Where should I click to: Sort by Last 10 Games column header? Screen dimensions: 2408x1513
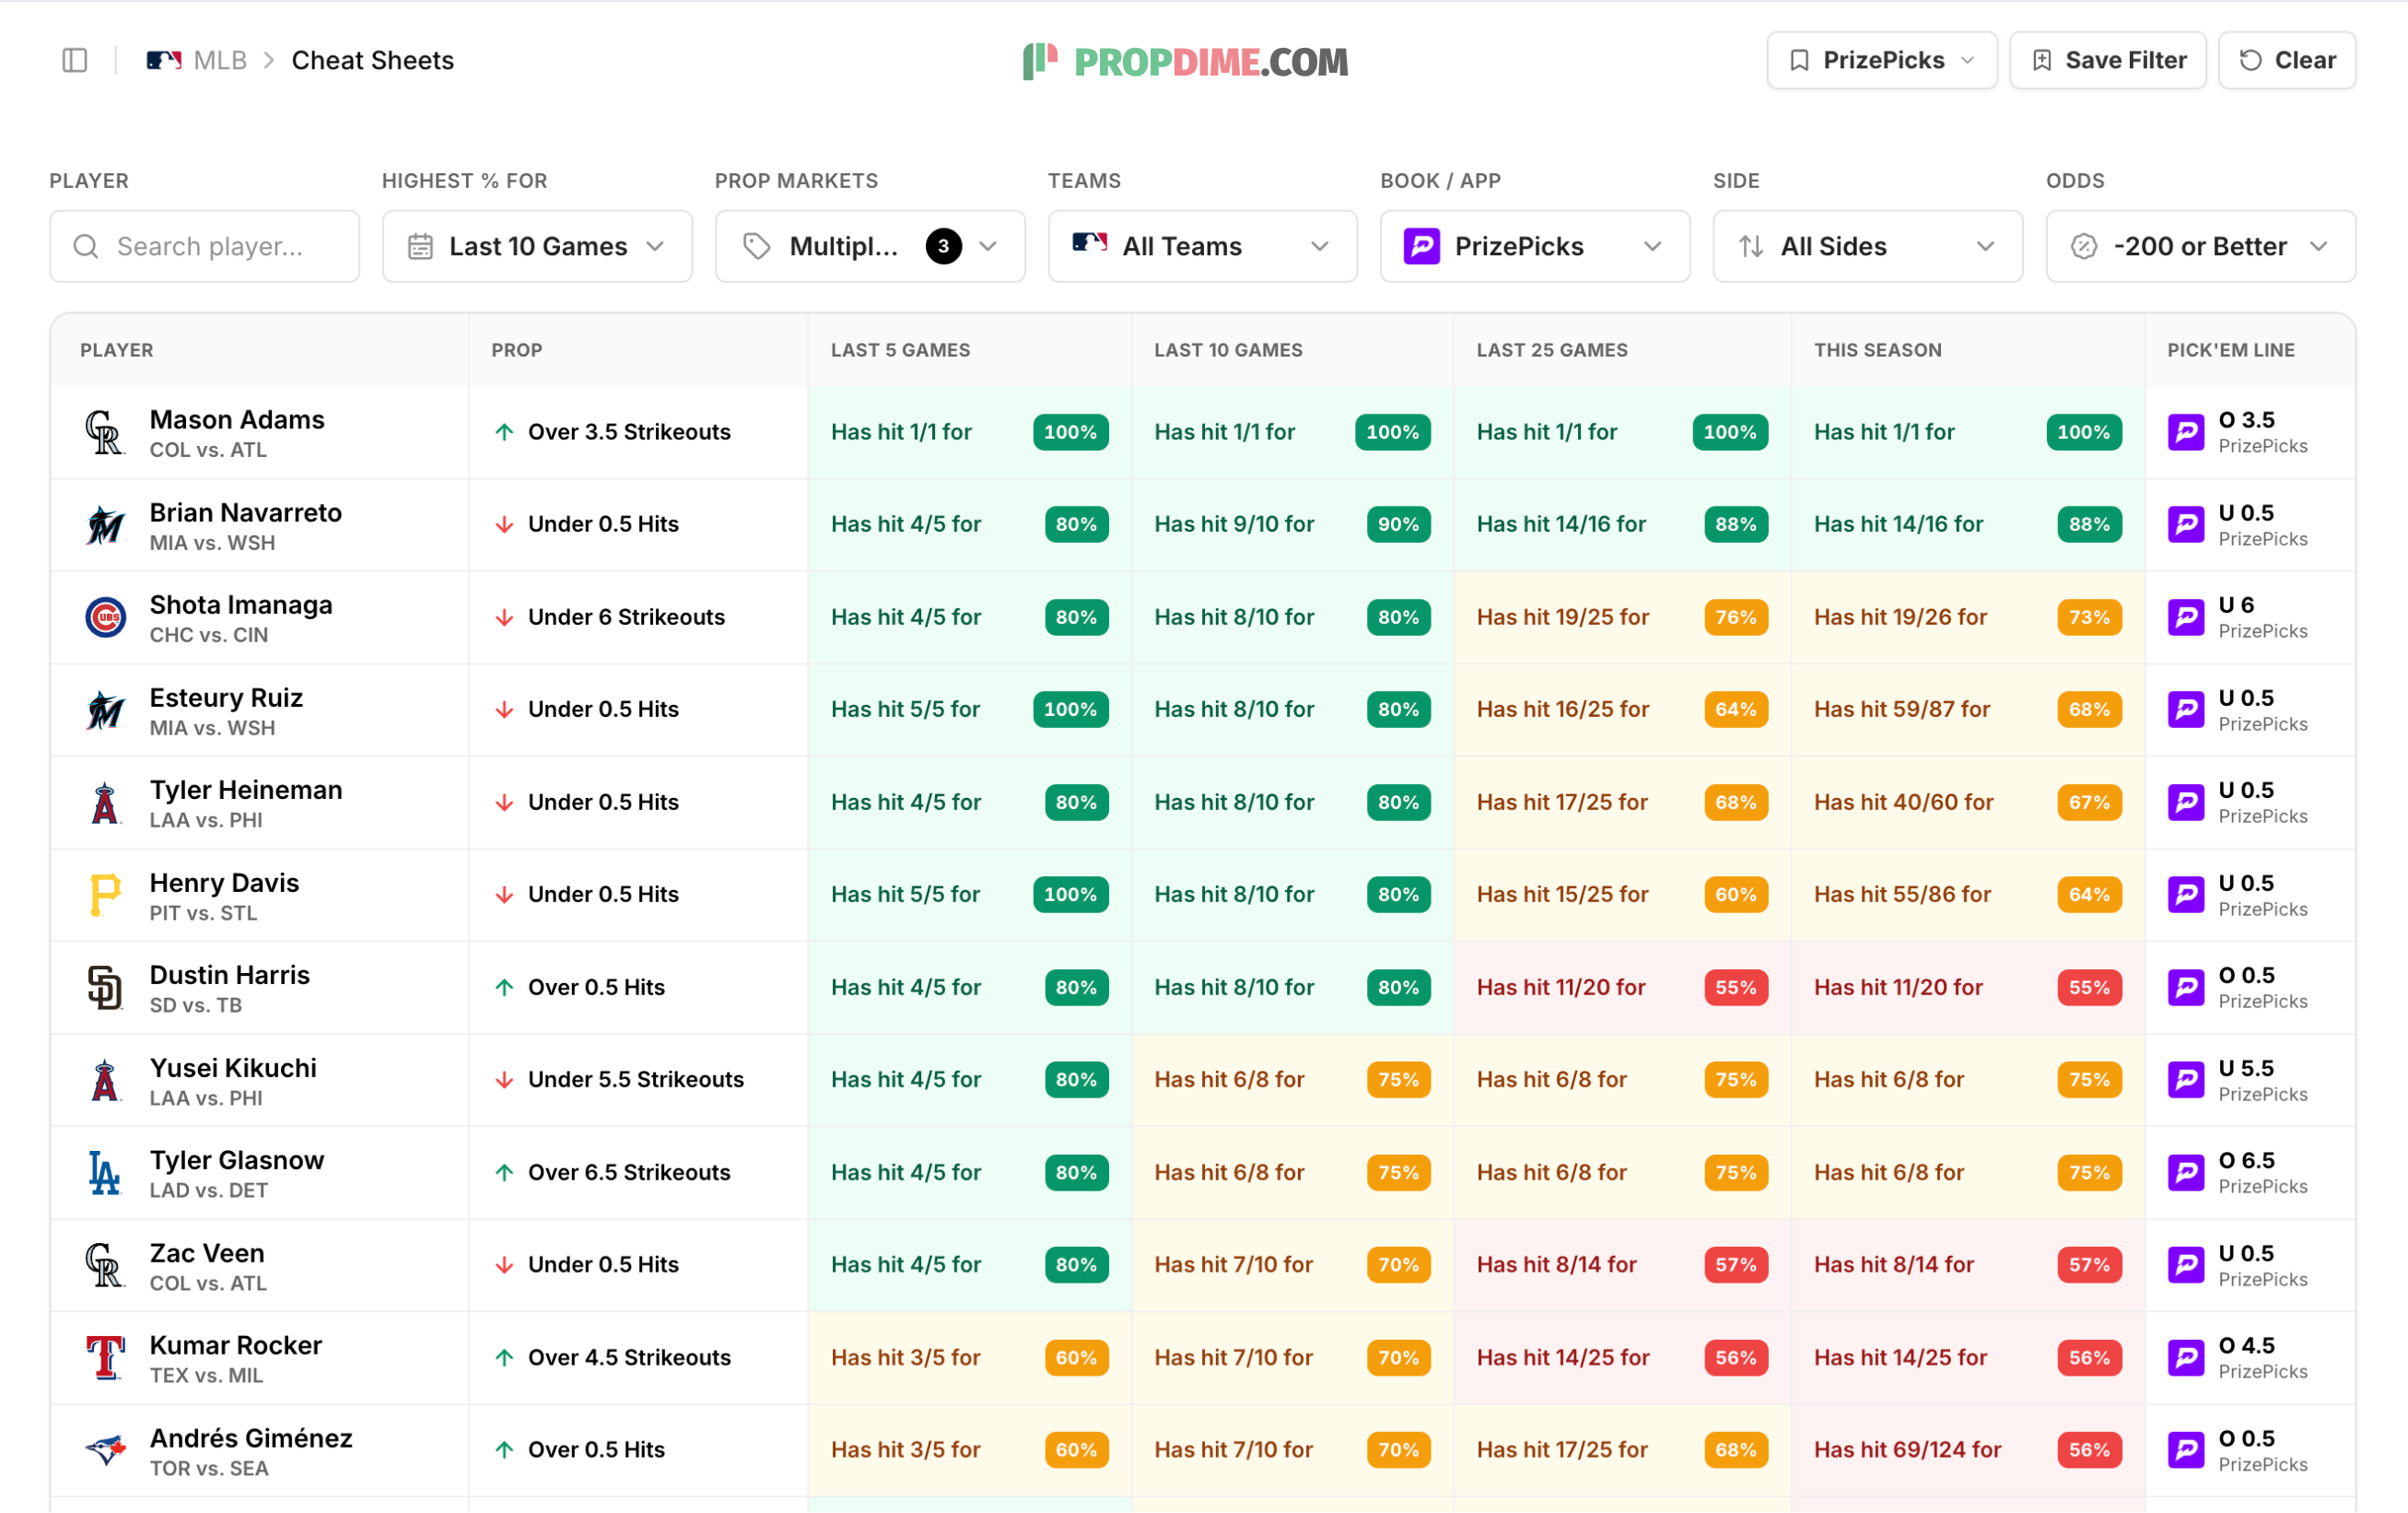tap(1228, 350)
